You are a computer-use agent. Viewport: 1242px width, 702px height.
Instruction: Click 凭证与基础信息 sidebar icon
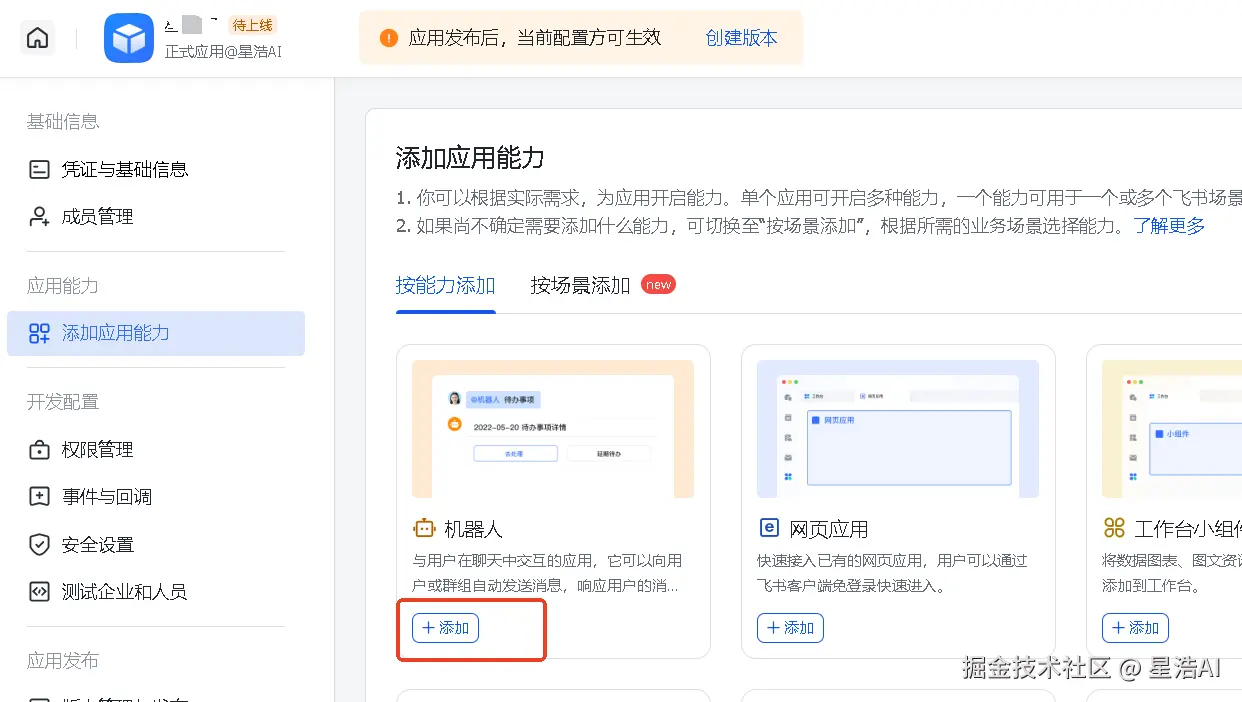(39, 169)
